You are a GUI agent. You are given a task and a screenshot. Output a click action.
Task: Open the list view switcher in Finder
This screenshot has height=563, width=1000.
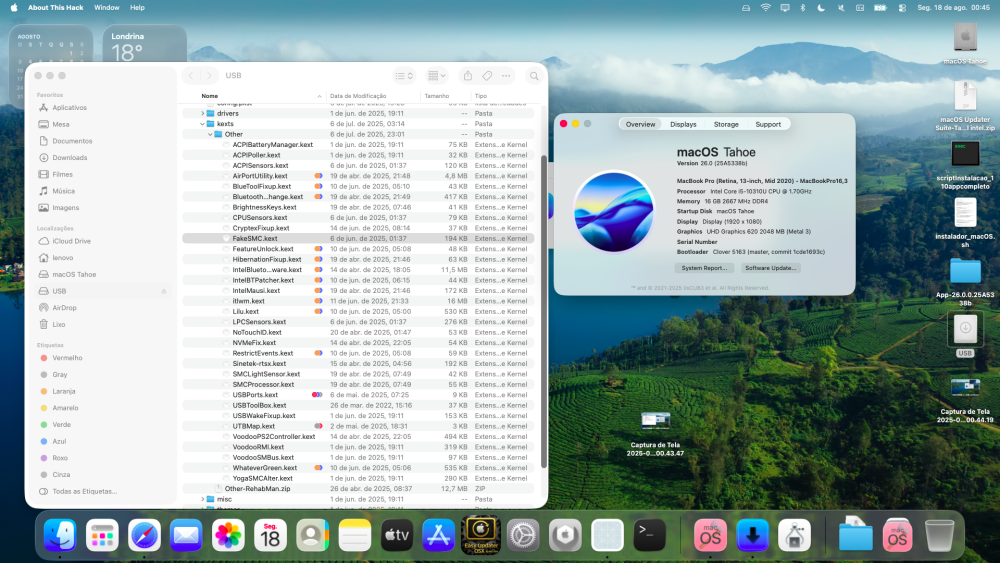click(404, 75)
